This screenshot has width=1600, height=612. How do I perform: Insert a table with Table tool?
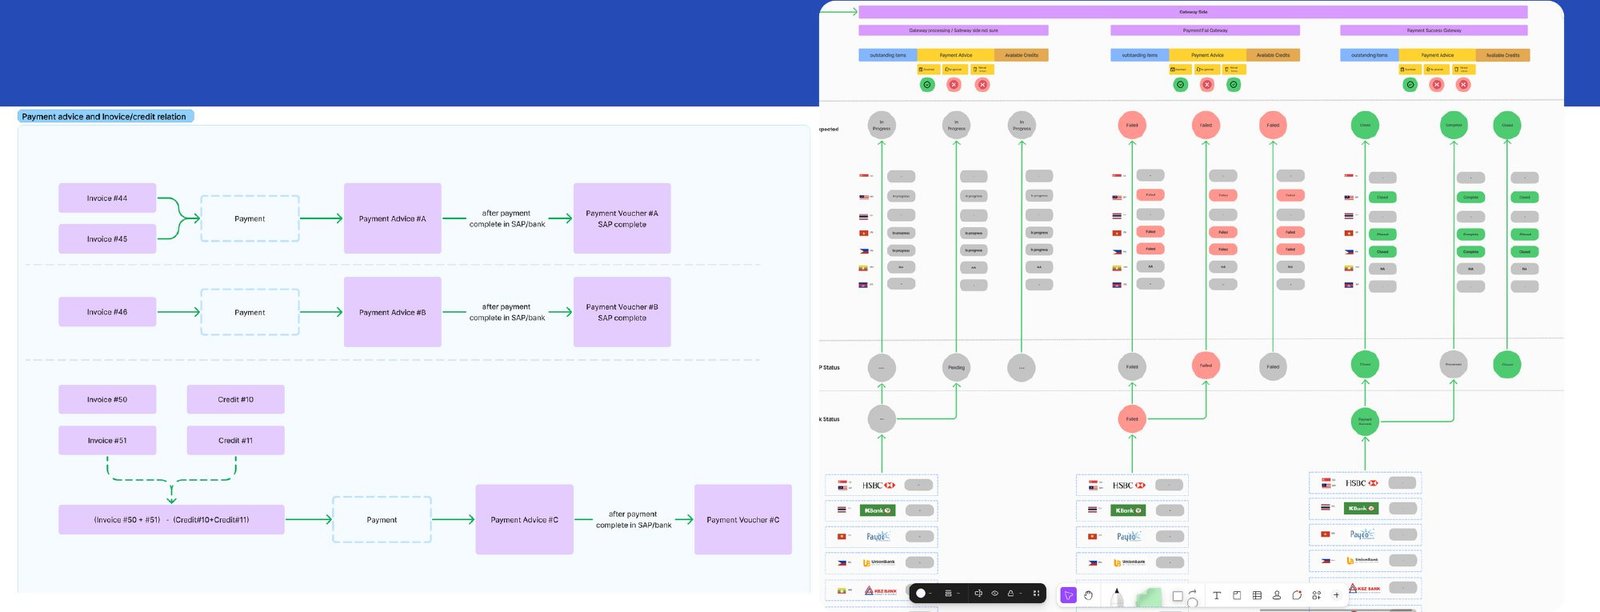tap(1257, 595)
